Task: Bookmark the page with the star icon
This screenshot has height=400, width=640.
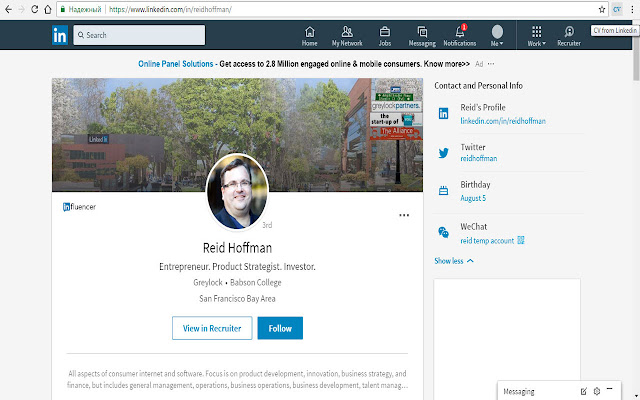Action: 602,9
